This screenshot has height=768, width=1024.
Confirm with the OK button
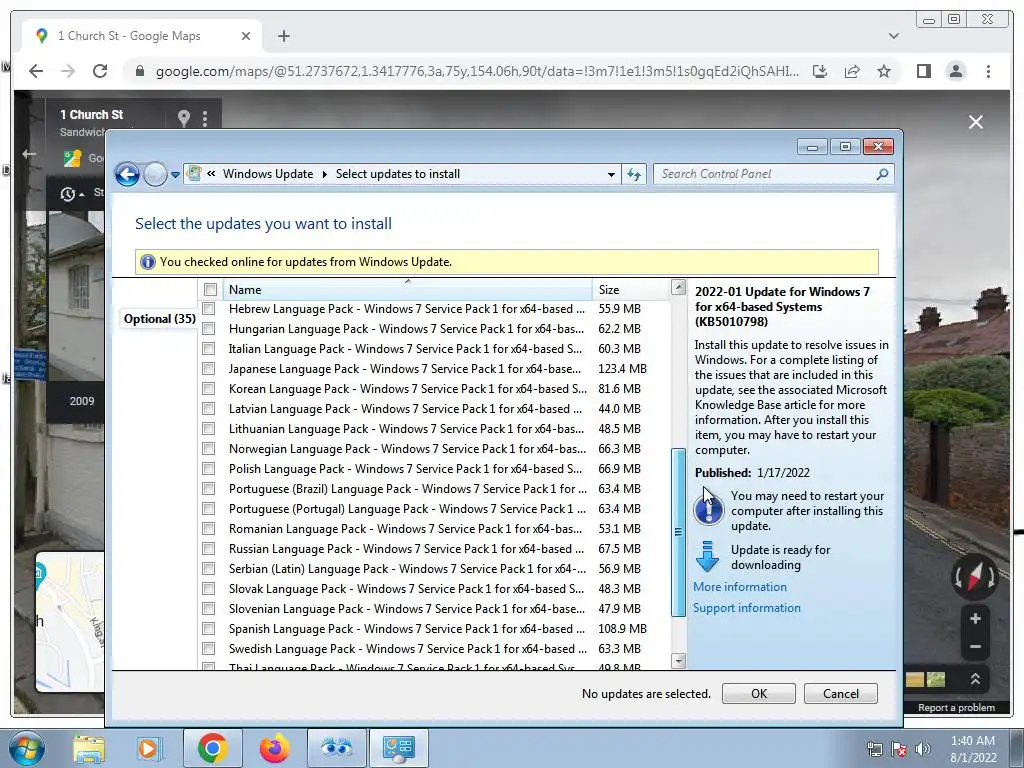pos(758,694)
